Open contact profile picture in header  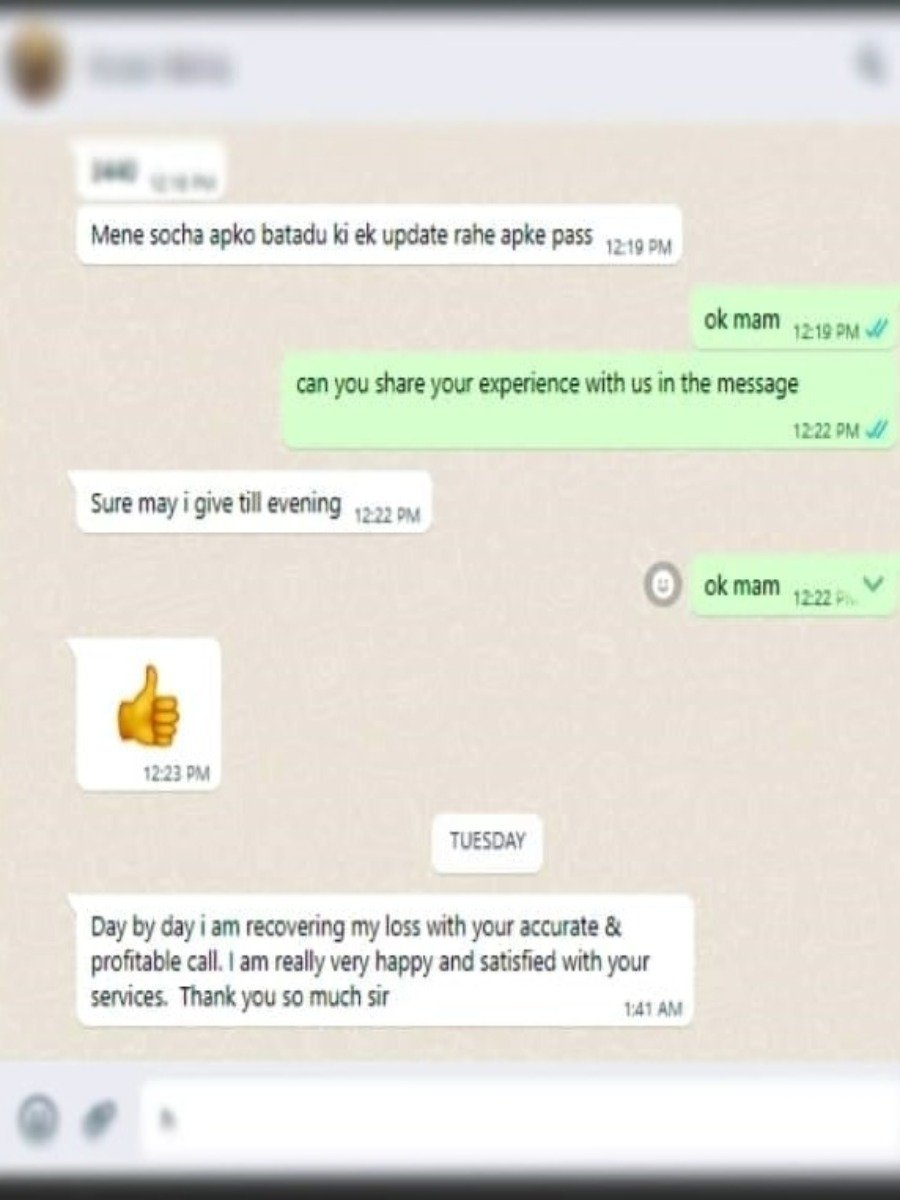36,66
